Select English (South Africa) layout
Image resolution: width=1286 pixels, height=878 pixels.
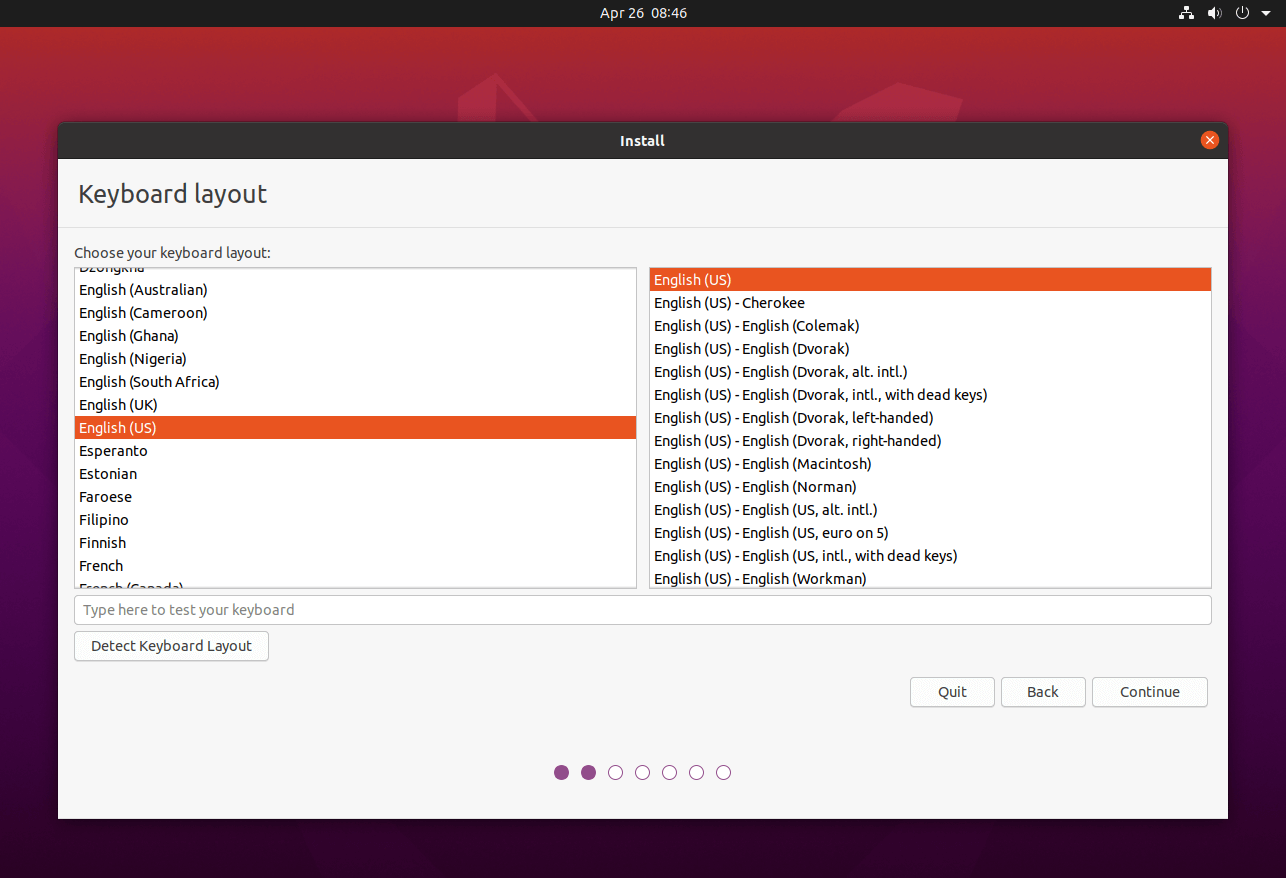click(355, 382)
